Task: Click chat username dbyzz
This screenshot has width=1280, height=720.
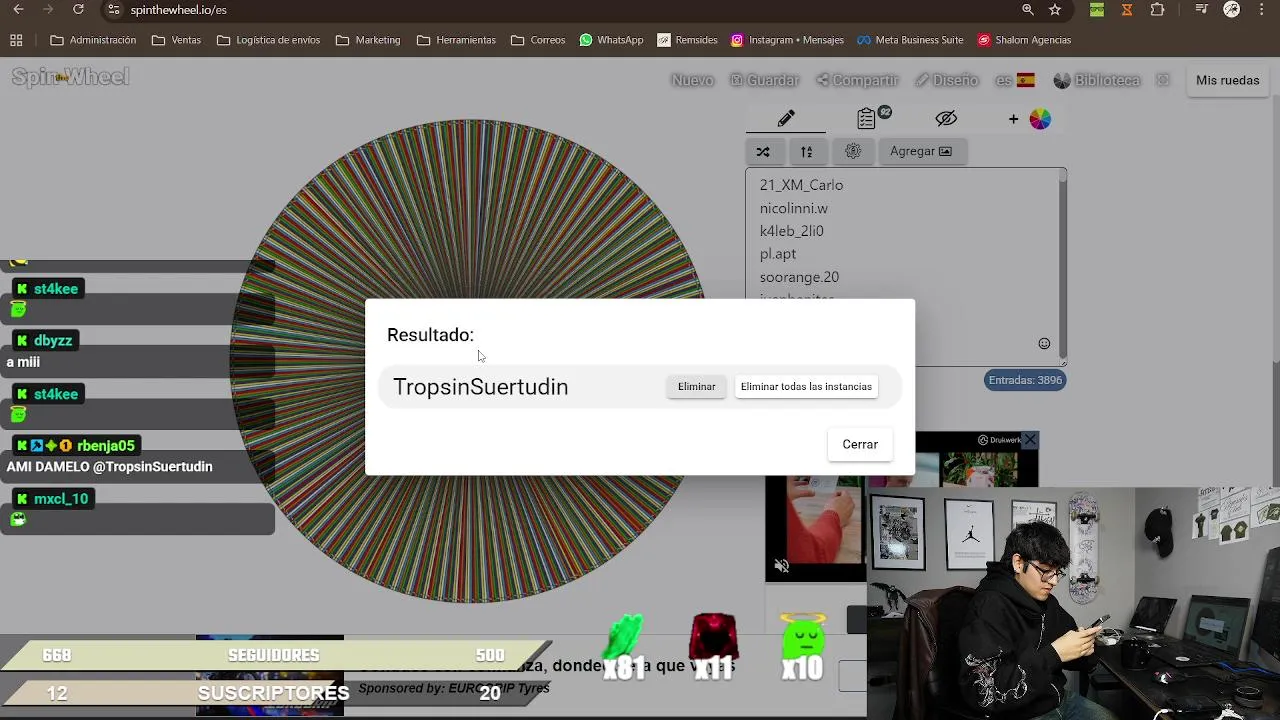Action: (53, 341)
